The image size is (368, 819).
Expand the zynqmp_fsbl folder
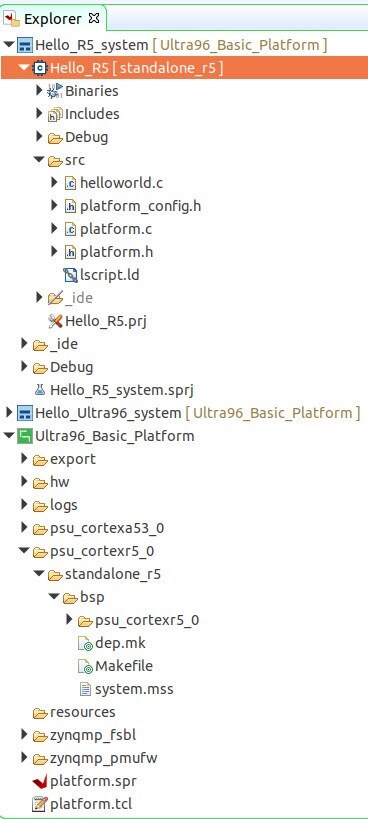24,734
